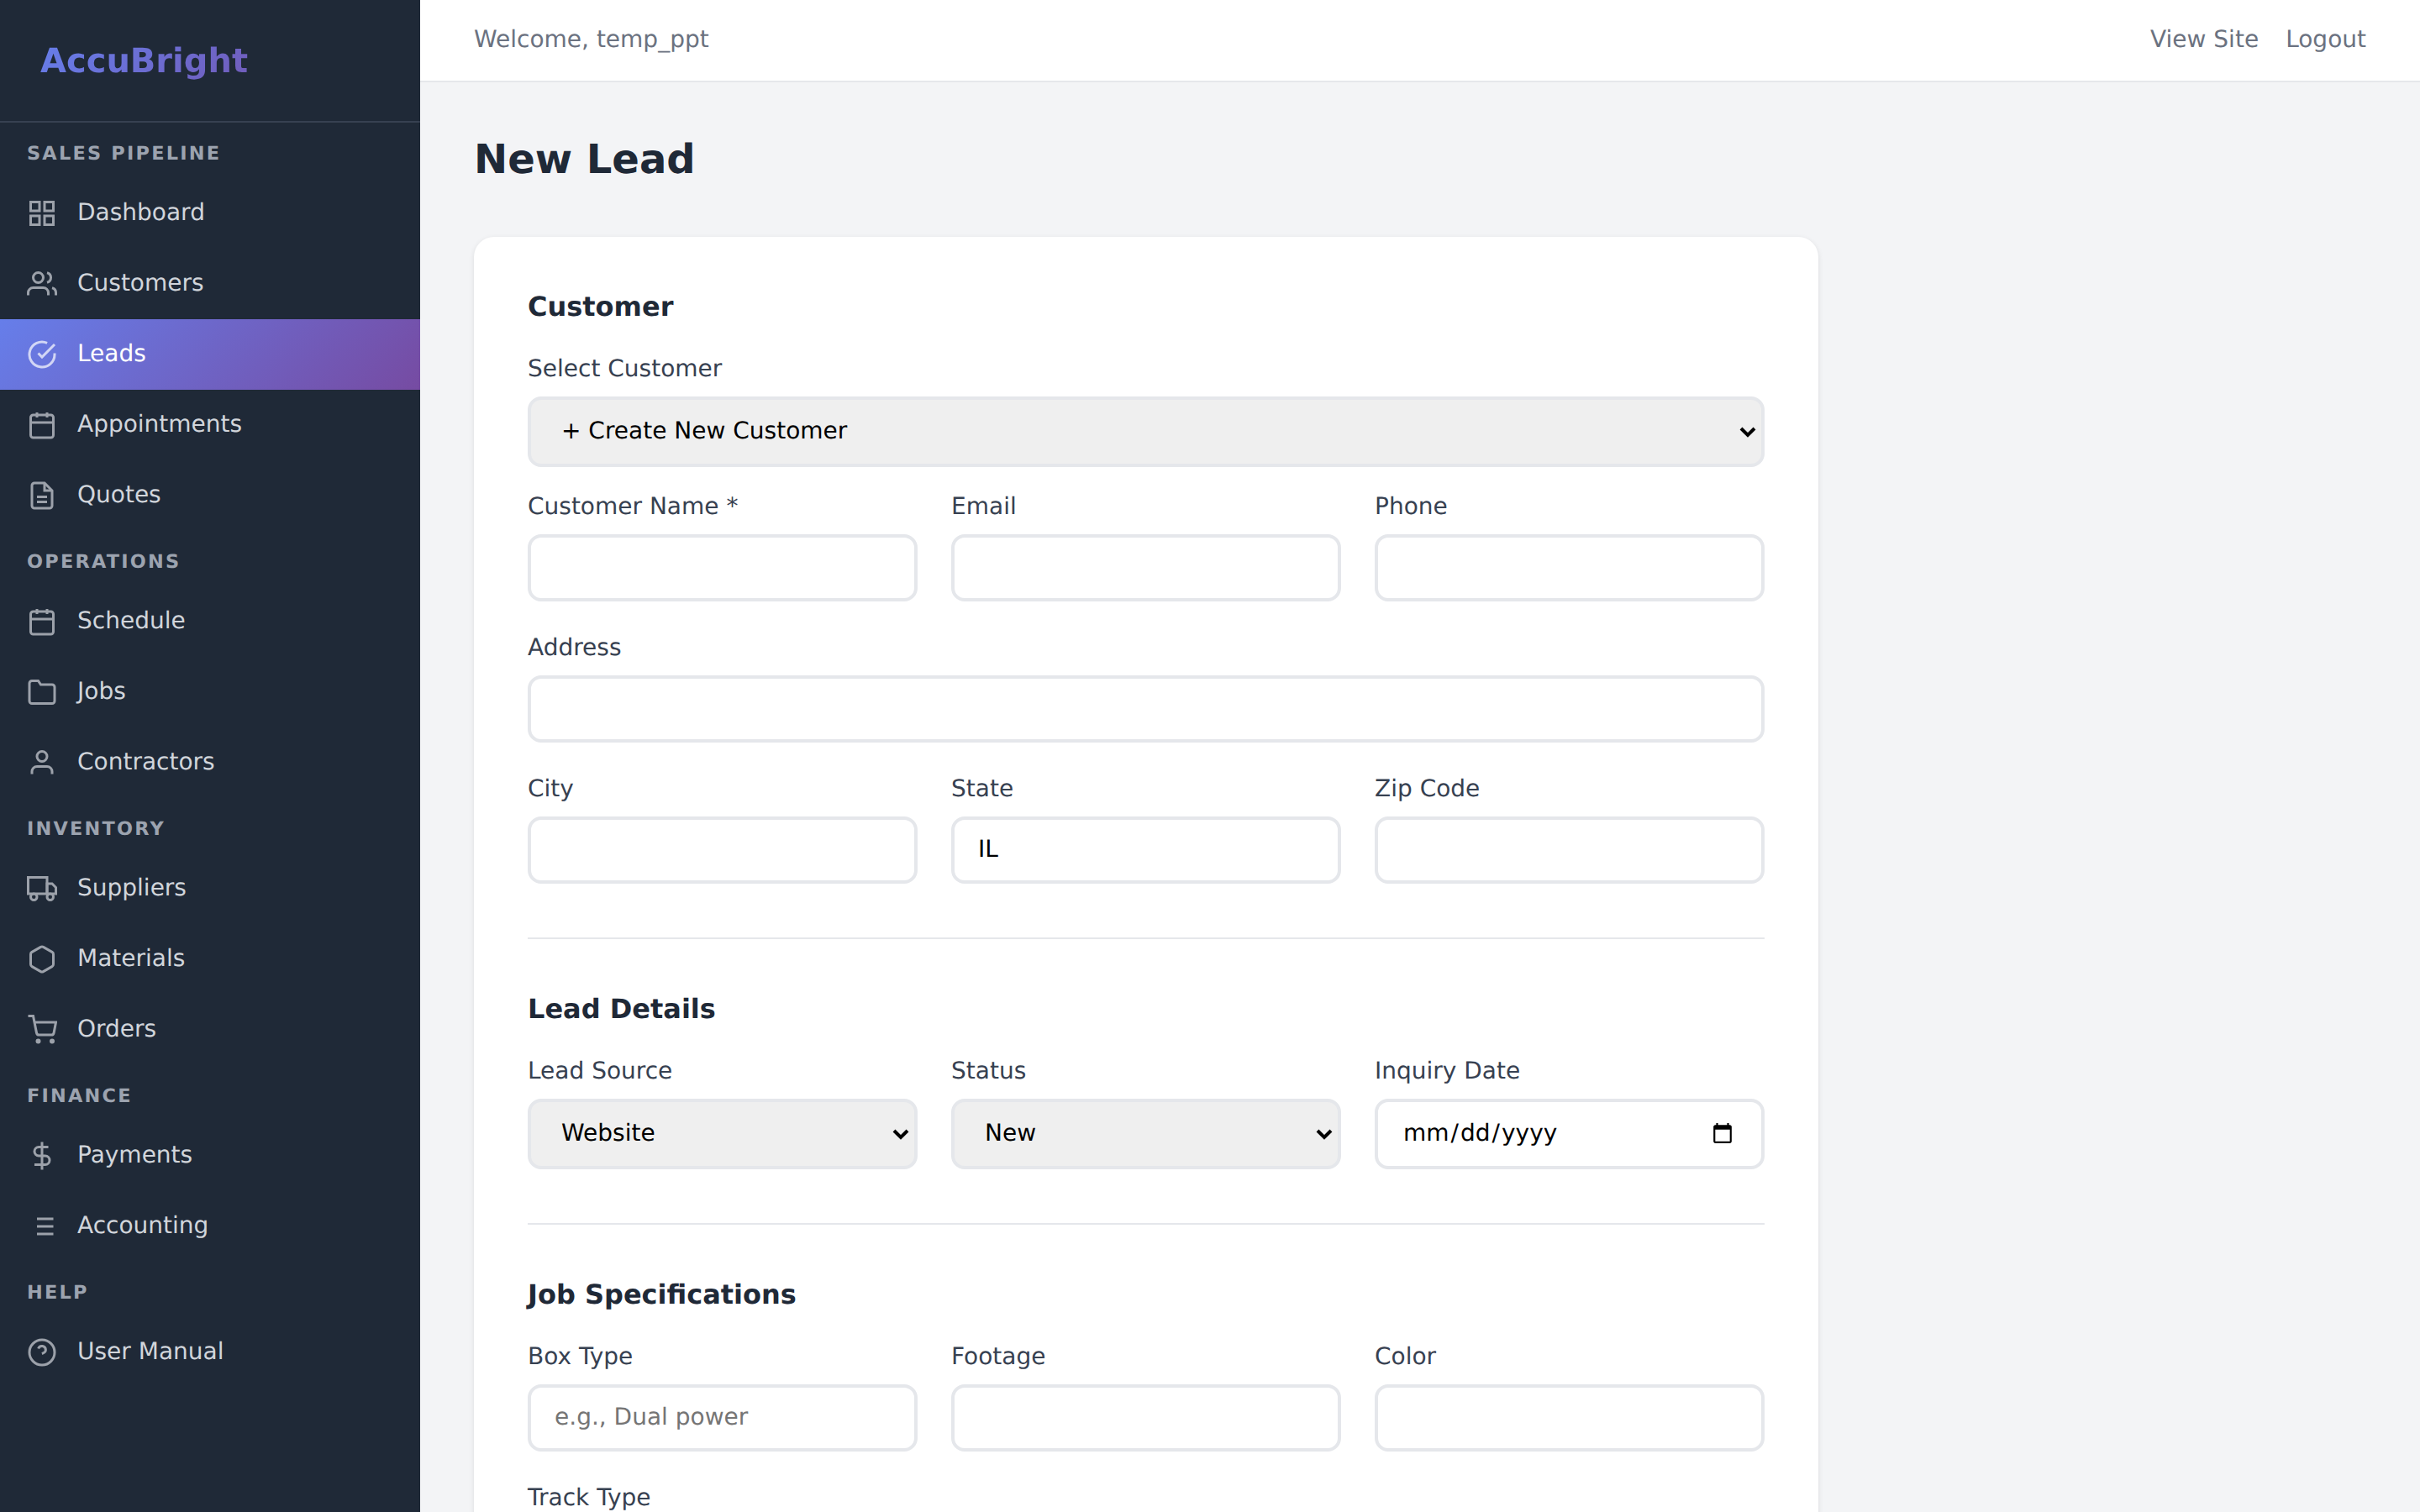This screenshot has width=2420, height=1512.
Task: Open the Lead Source dropdown
Action: pyautogui.click(x=722, y=1133)
